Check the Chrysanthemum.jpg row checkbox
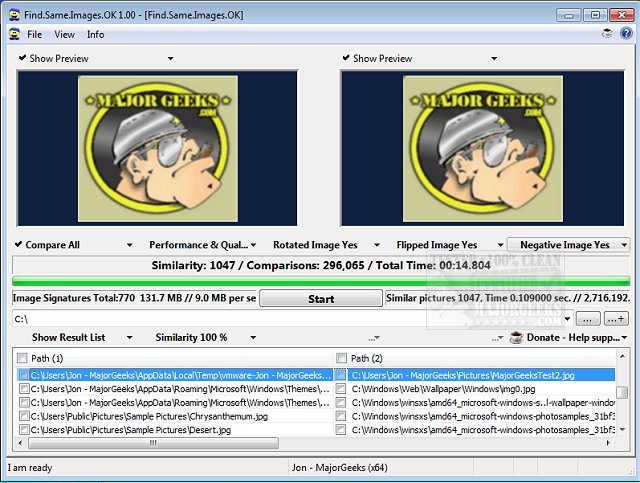 click(24, 416)
